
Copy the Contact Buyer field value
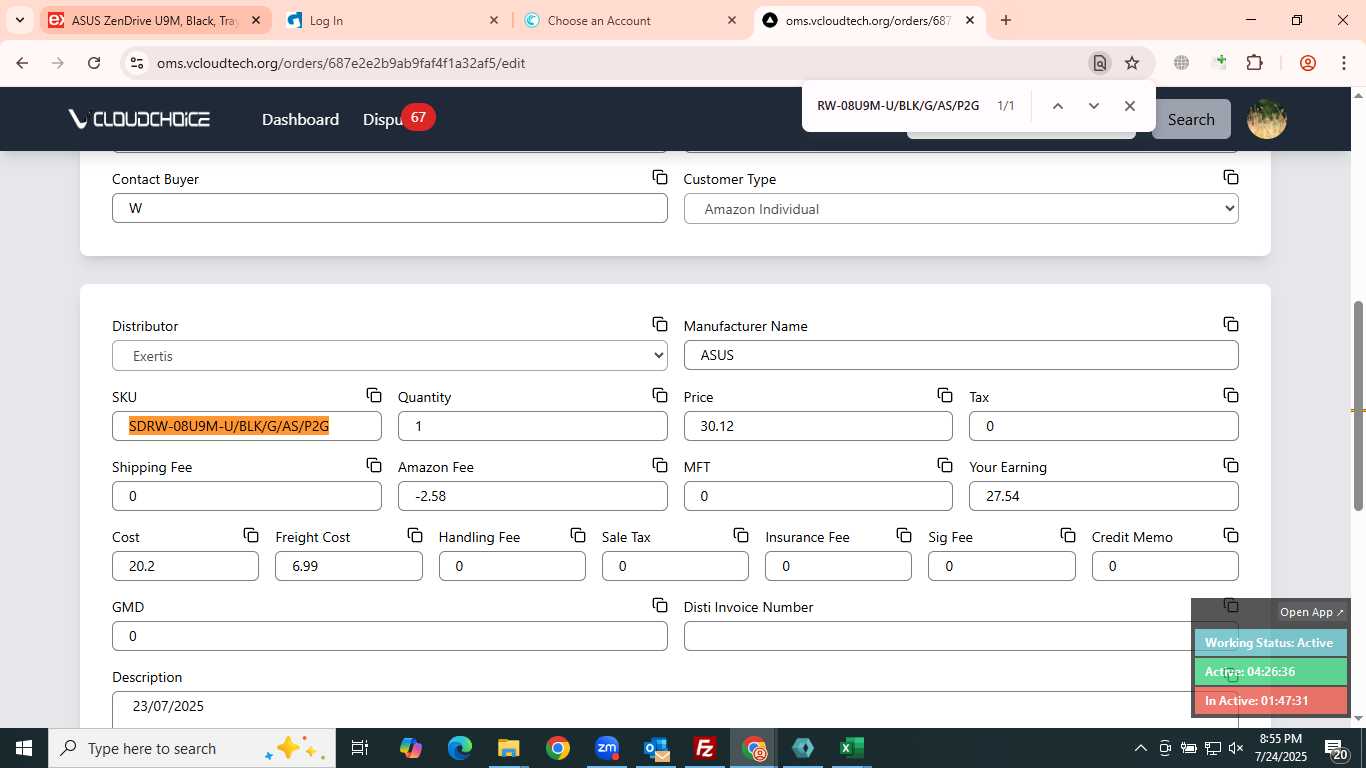click(x=660, y=177)
